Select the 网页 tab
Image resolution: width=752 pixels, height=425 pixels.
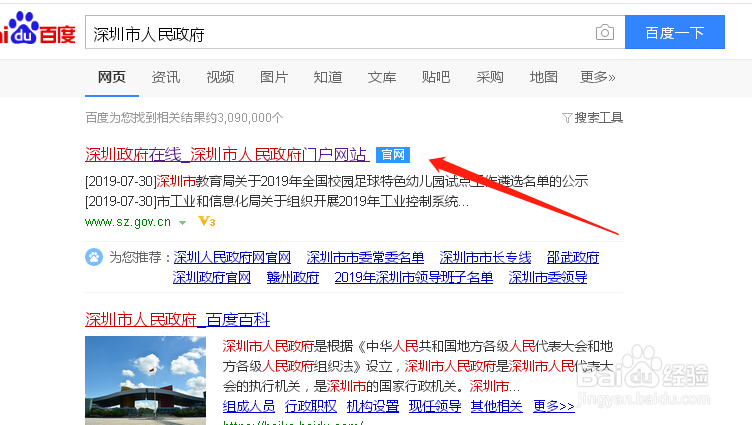112,77
